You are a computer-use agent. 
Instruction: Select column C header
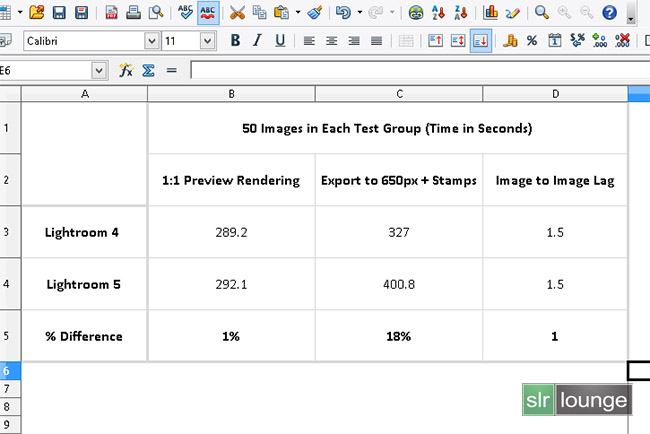pos(399,94)
